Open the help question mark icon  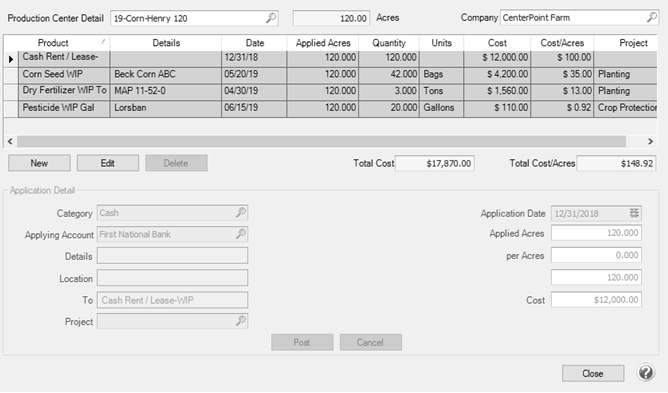tap(646, 372)
